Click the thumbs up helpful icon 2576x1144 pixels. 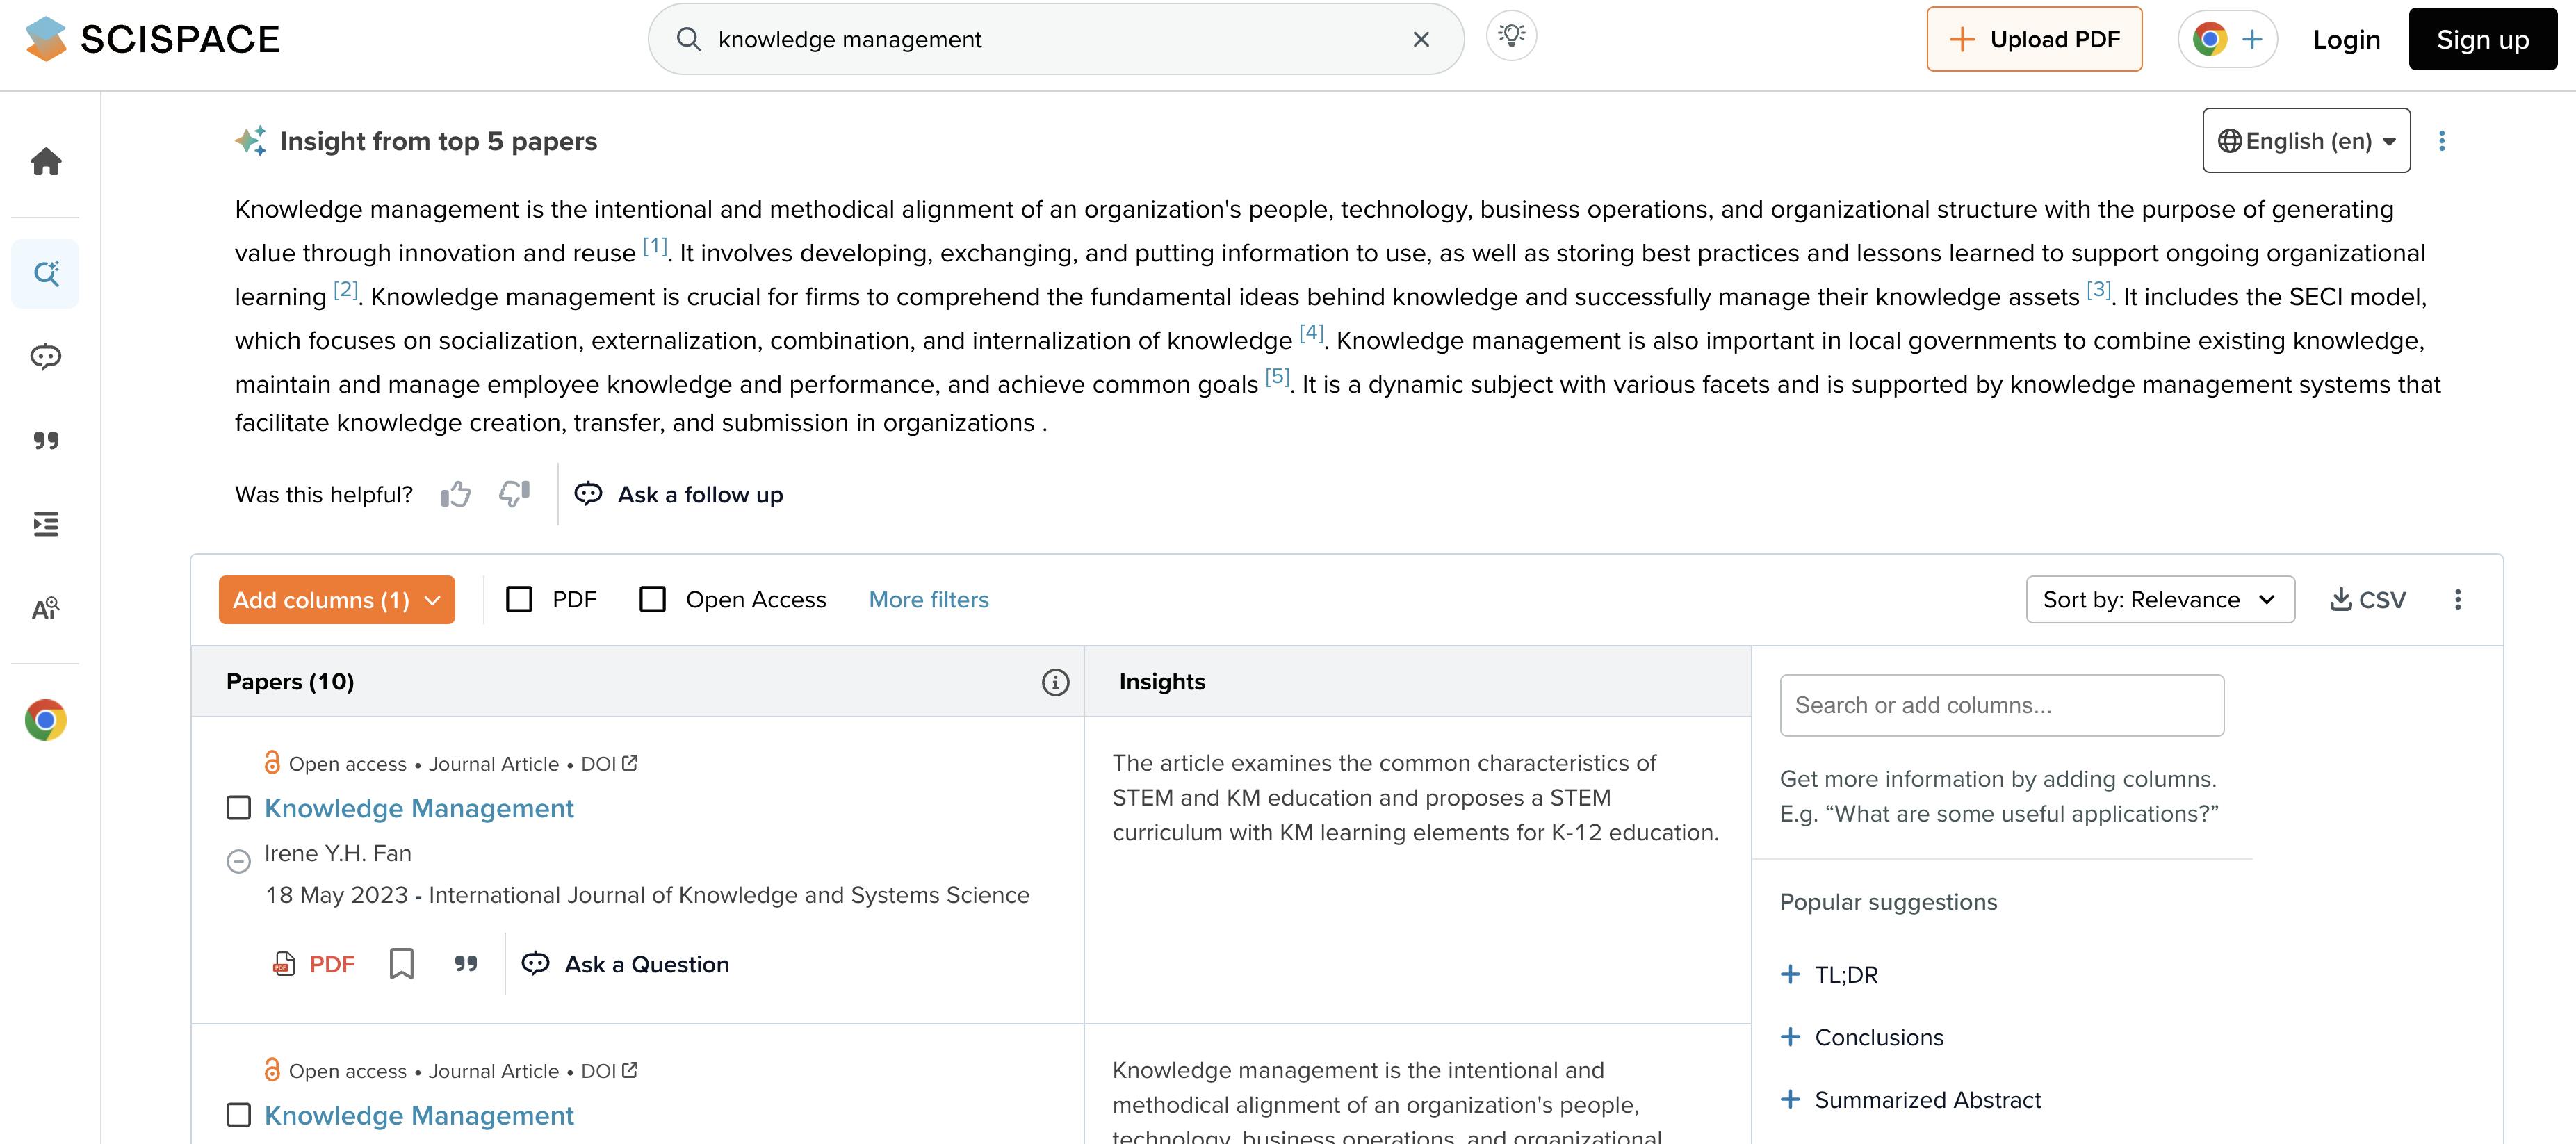tap(456, 494)
